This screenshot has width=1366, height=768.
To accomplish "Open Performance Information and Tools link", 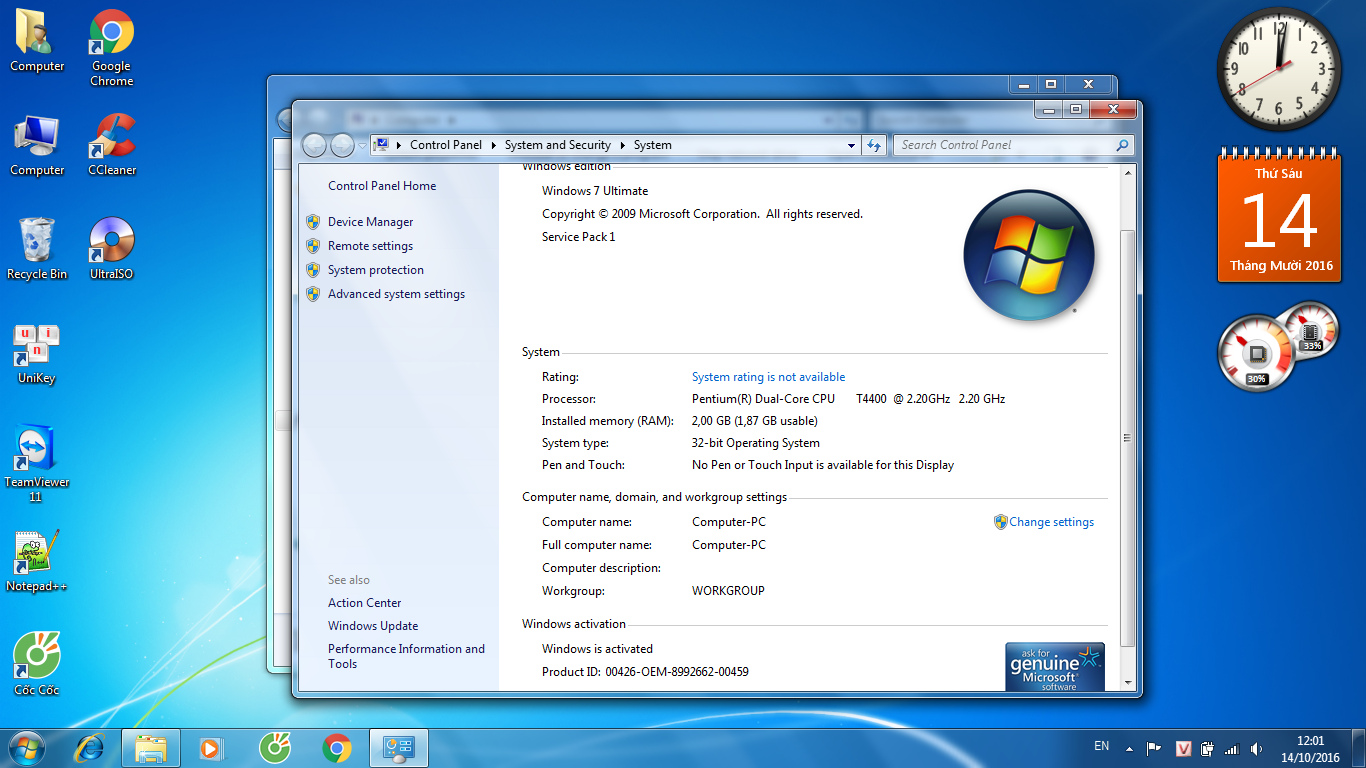I will pos(406,656).
